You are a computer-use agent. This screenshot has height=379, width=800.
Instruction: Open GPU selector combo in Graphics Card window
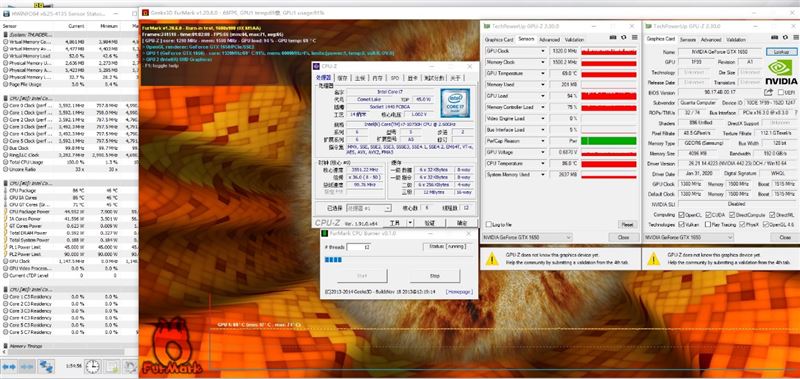tap(689, 237)
